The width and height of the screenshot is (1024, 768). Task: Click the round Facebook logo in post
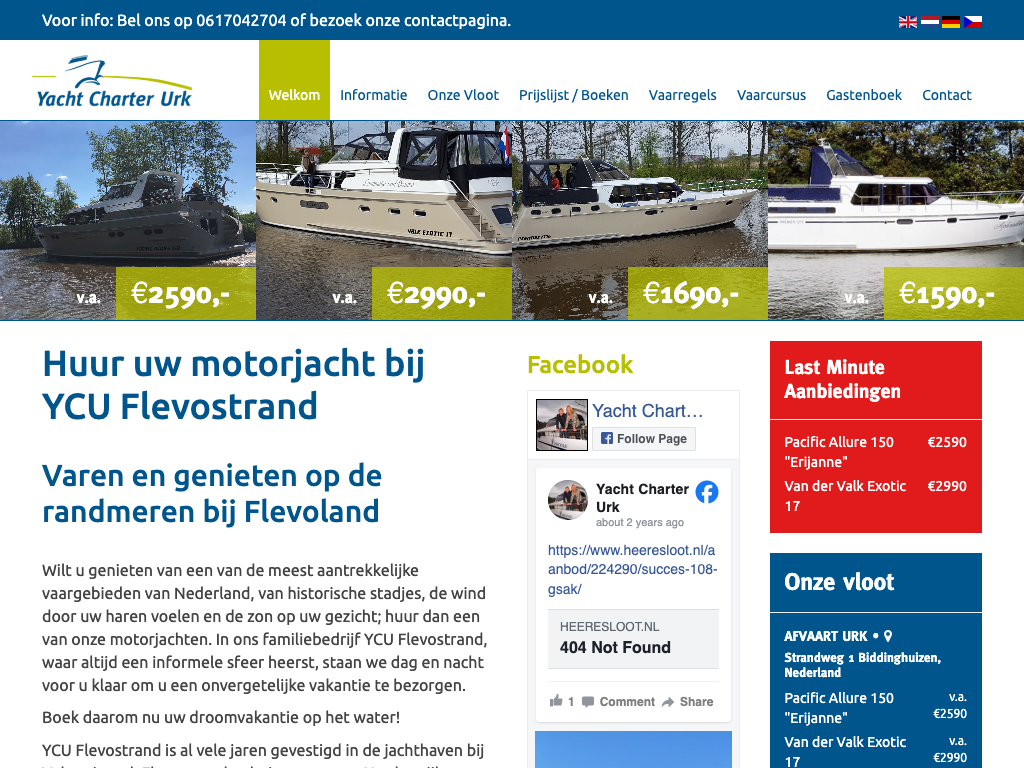pyautogui.click(x=707, y=492)
